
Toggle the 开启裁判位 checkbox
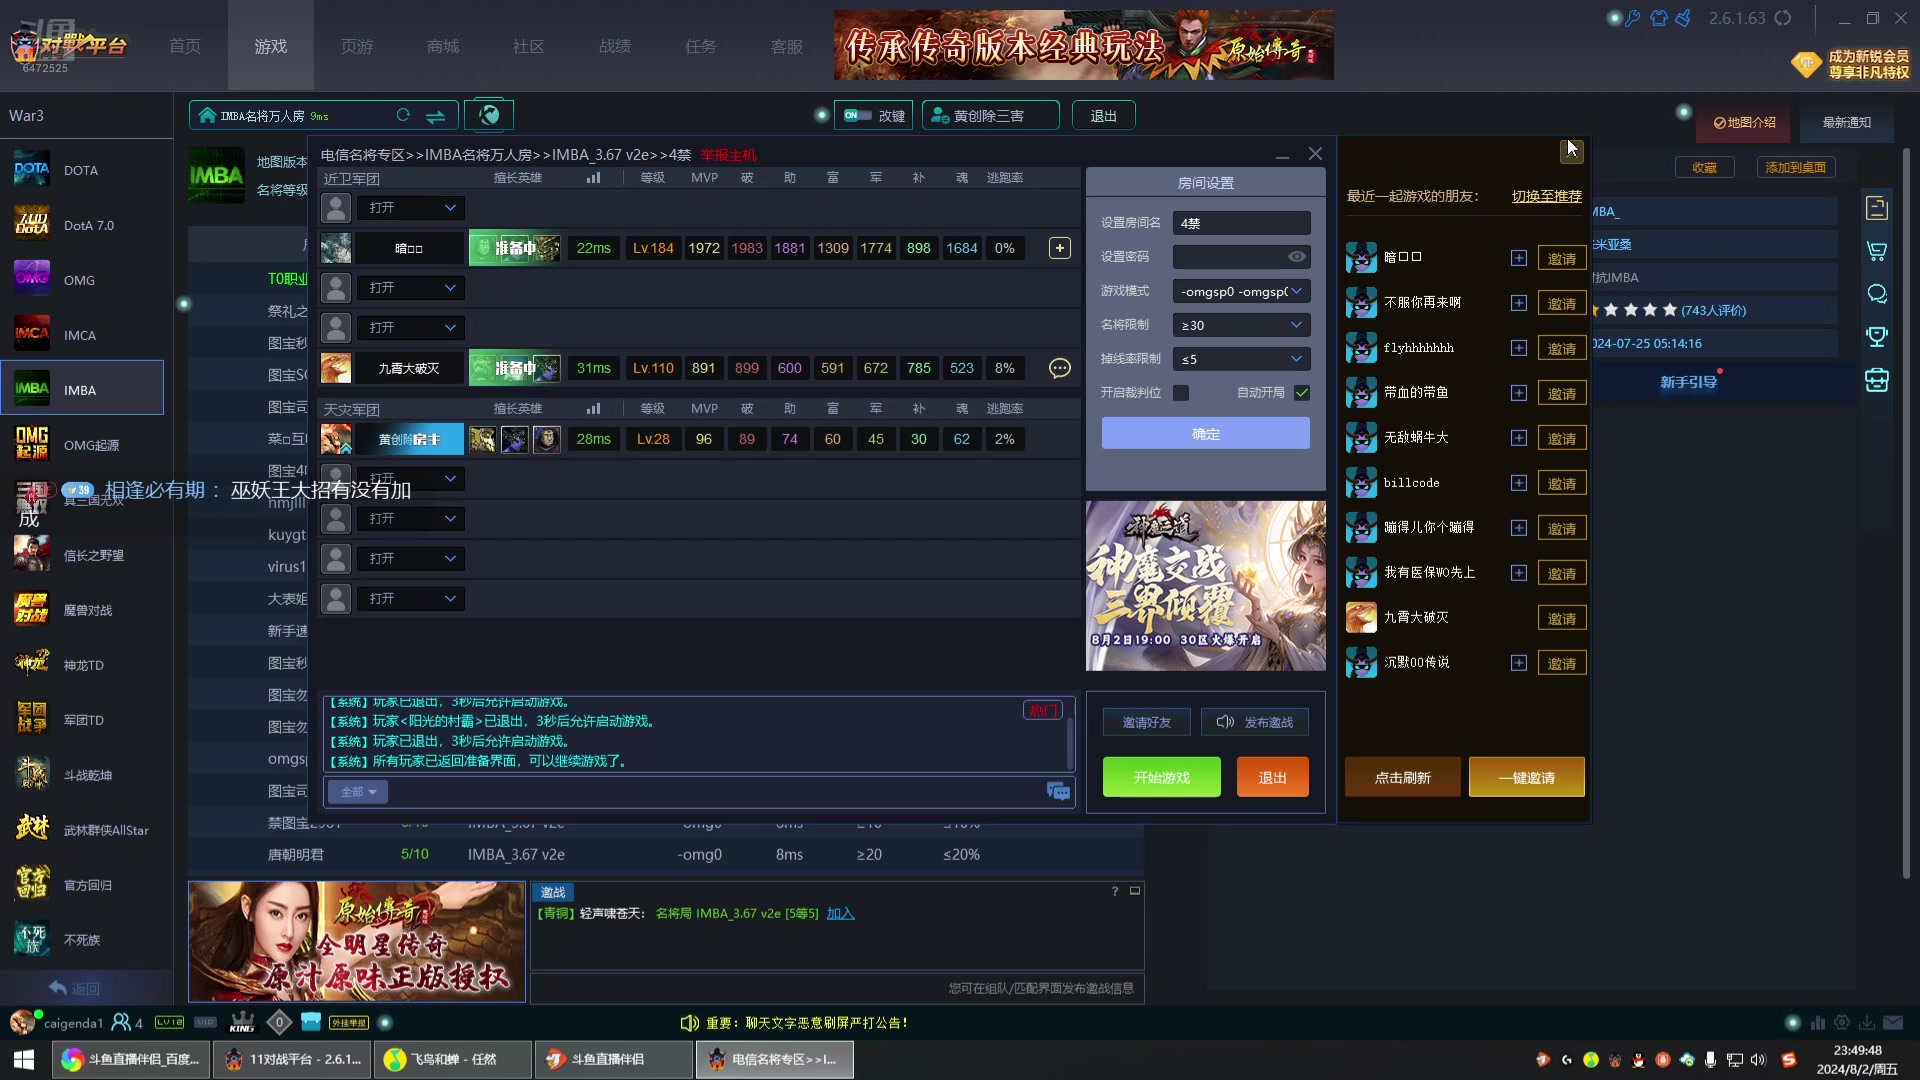tap(1181, 393)
